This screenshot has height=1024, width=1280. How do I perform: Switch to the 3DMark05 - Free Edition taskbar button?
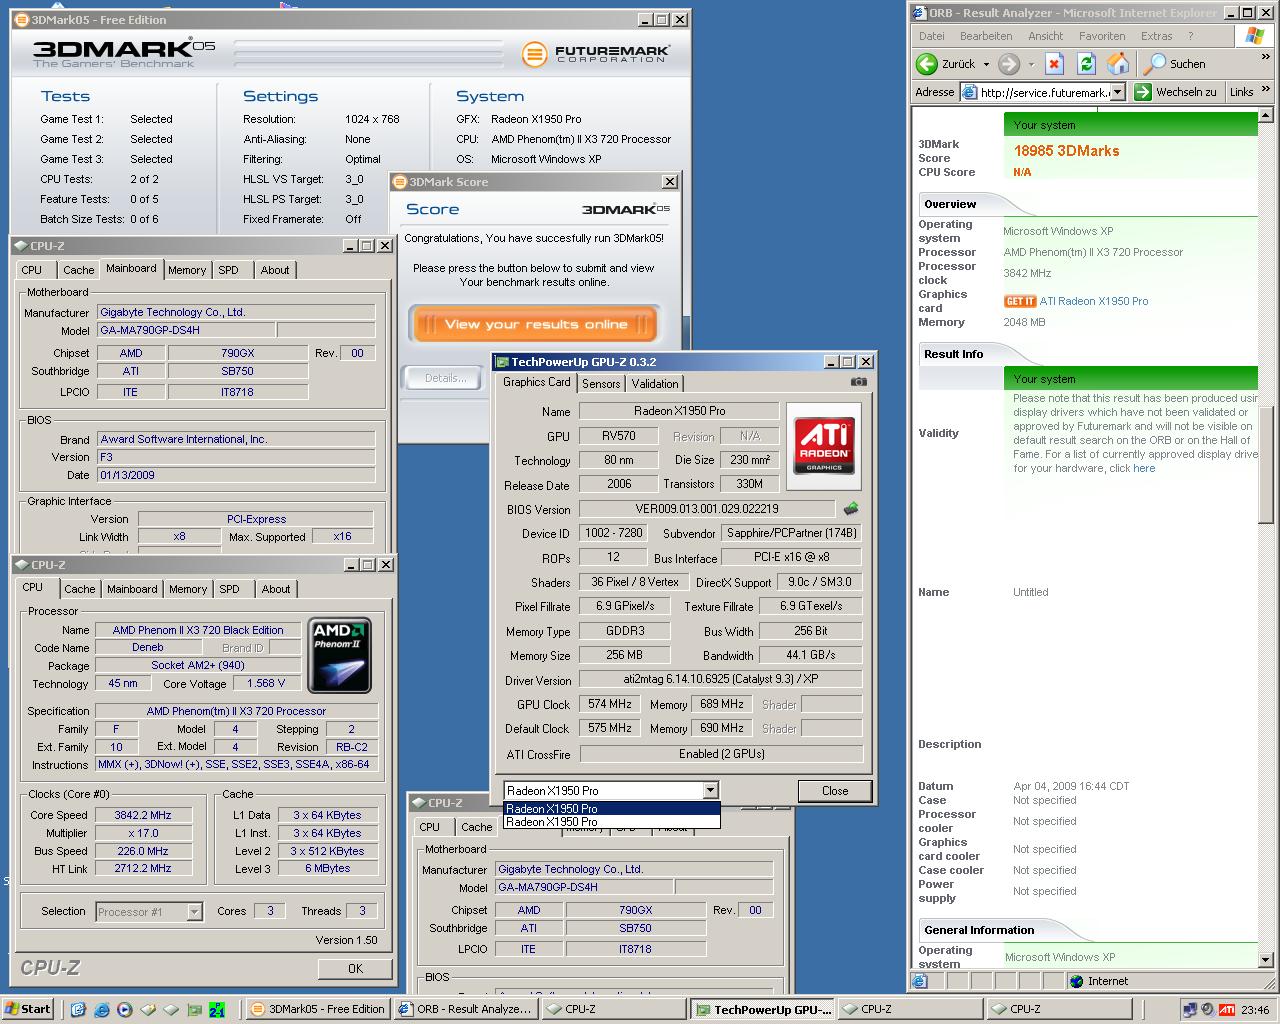[x=318, y=1009]
